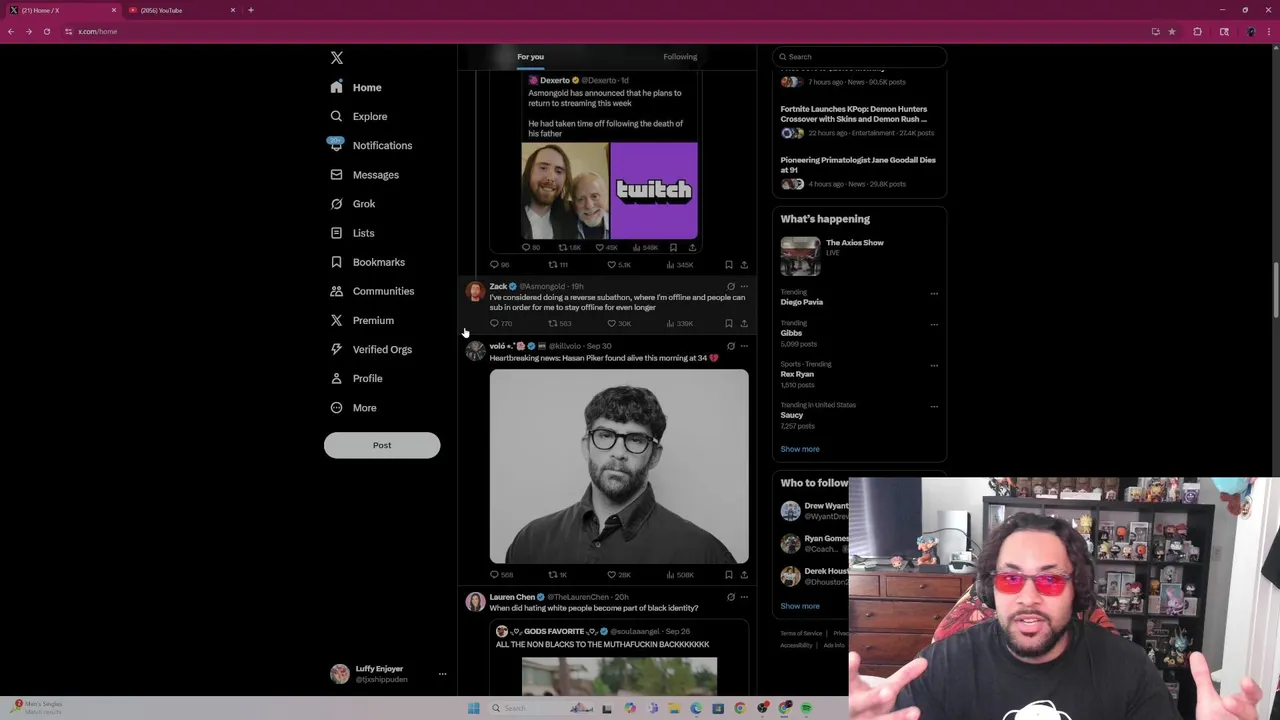This screenshot has height=720, width=1280.
Task: Reply to the Hasan Piker post
Action: (500, 575)
